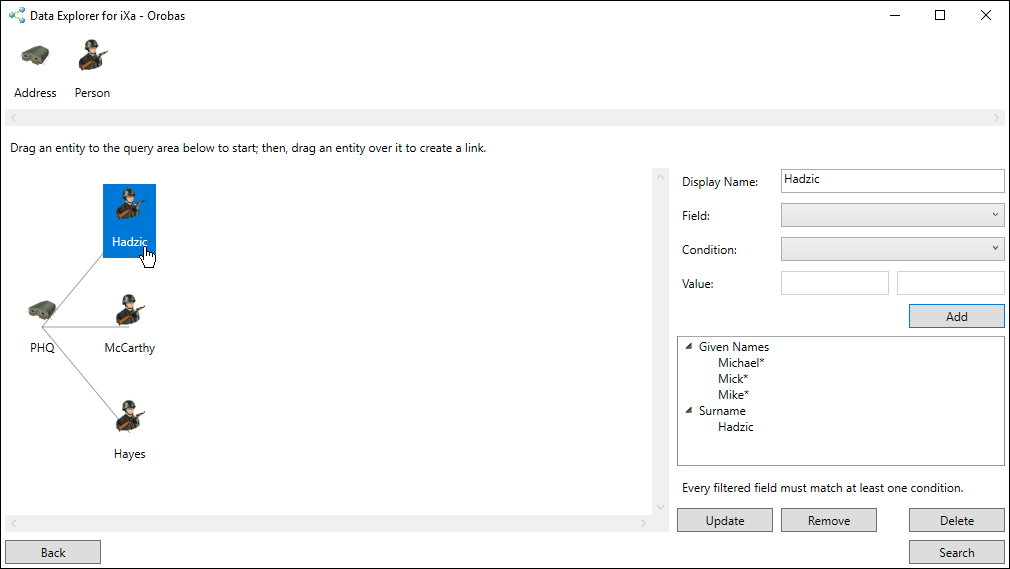Image resolution: width=1010 pixels, height=569 pixels.
Task: Click the Add condition button
Action: pos(956,316)
